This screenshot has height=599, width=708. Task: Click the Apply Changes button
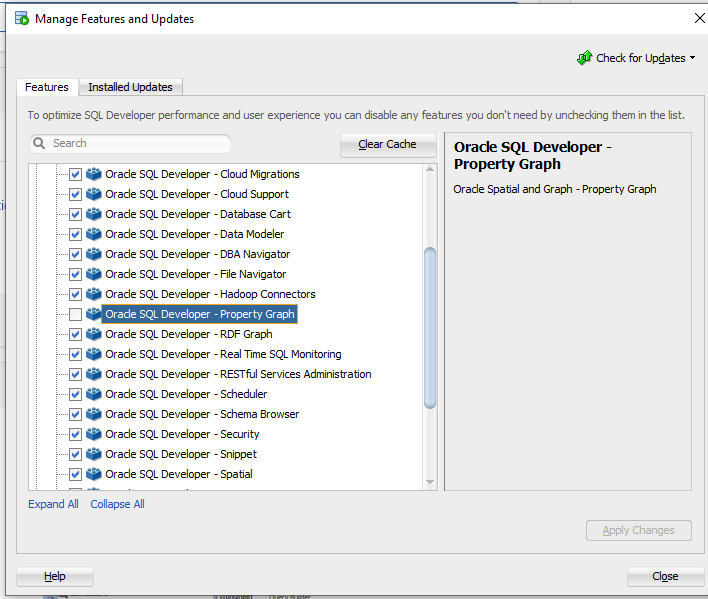tap(638, 530)
